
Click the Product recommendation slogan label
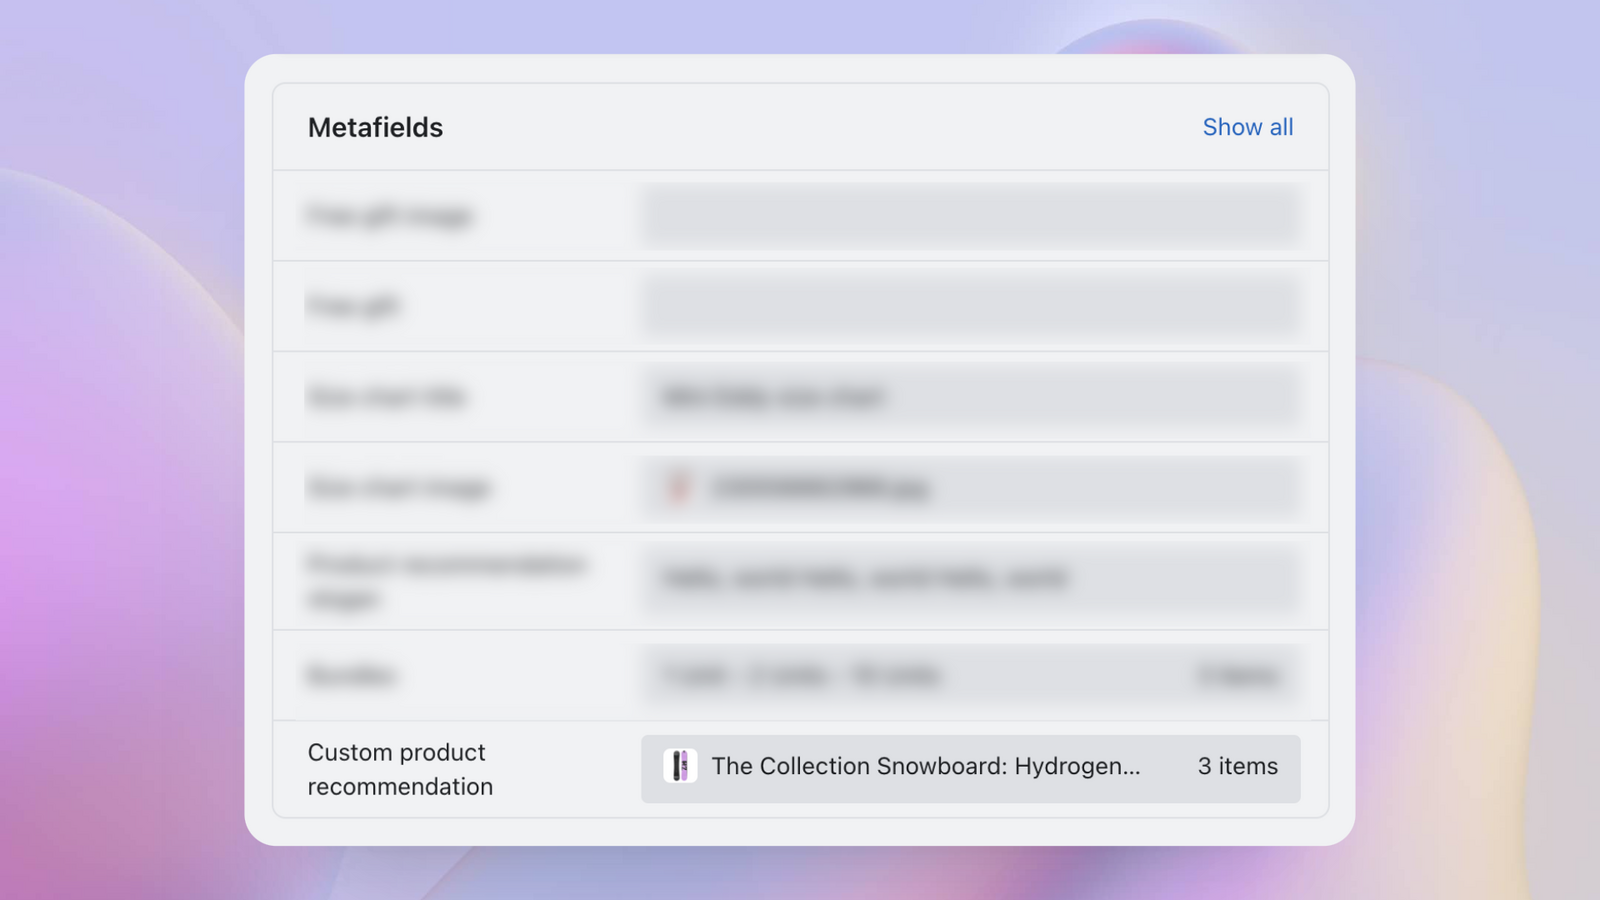coord(445,581)
